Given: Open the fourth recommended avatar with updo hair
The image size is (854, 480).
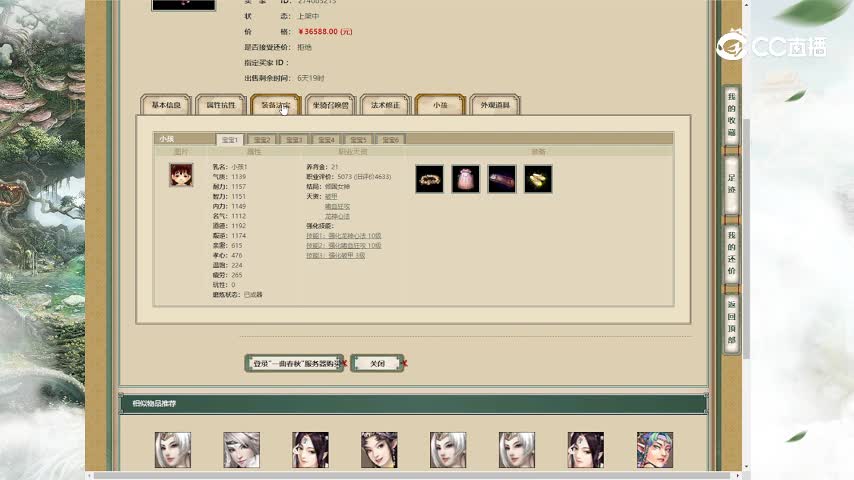Looking at the screenshot, I should coord(379,450).
